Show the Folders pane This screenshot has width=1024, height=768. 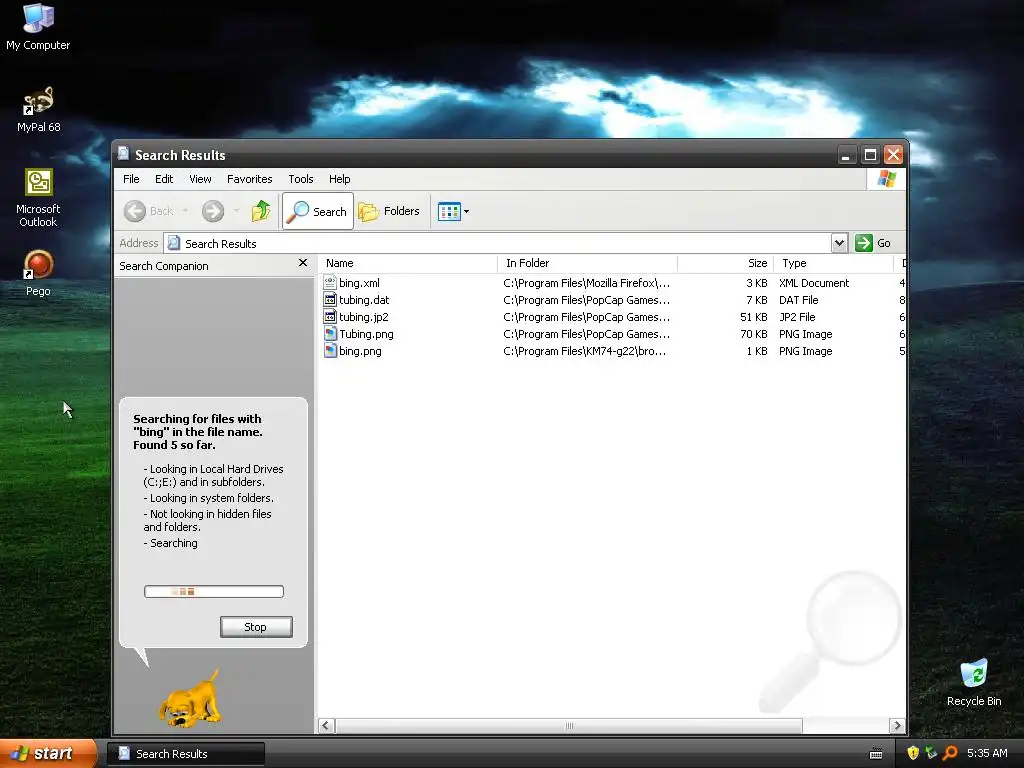click(x=389, y=211)
